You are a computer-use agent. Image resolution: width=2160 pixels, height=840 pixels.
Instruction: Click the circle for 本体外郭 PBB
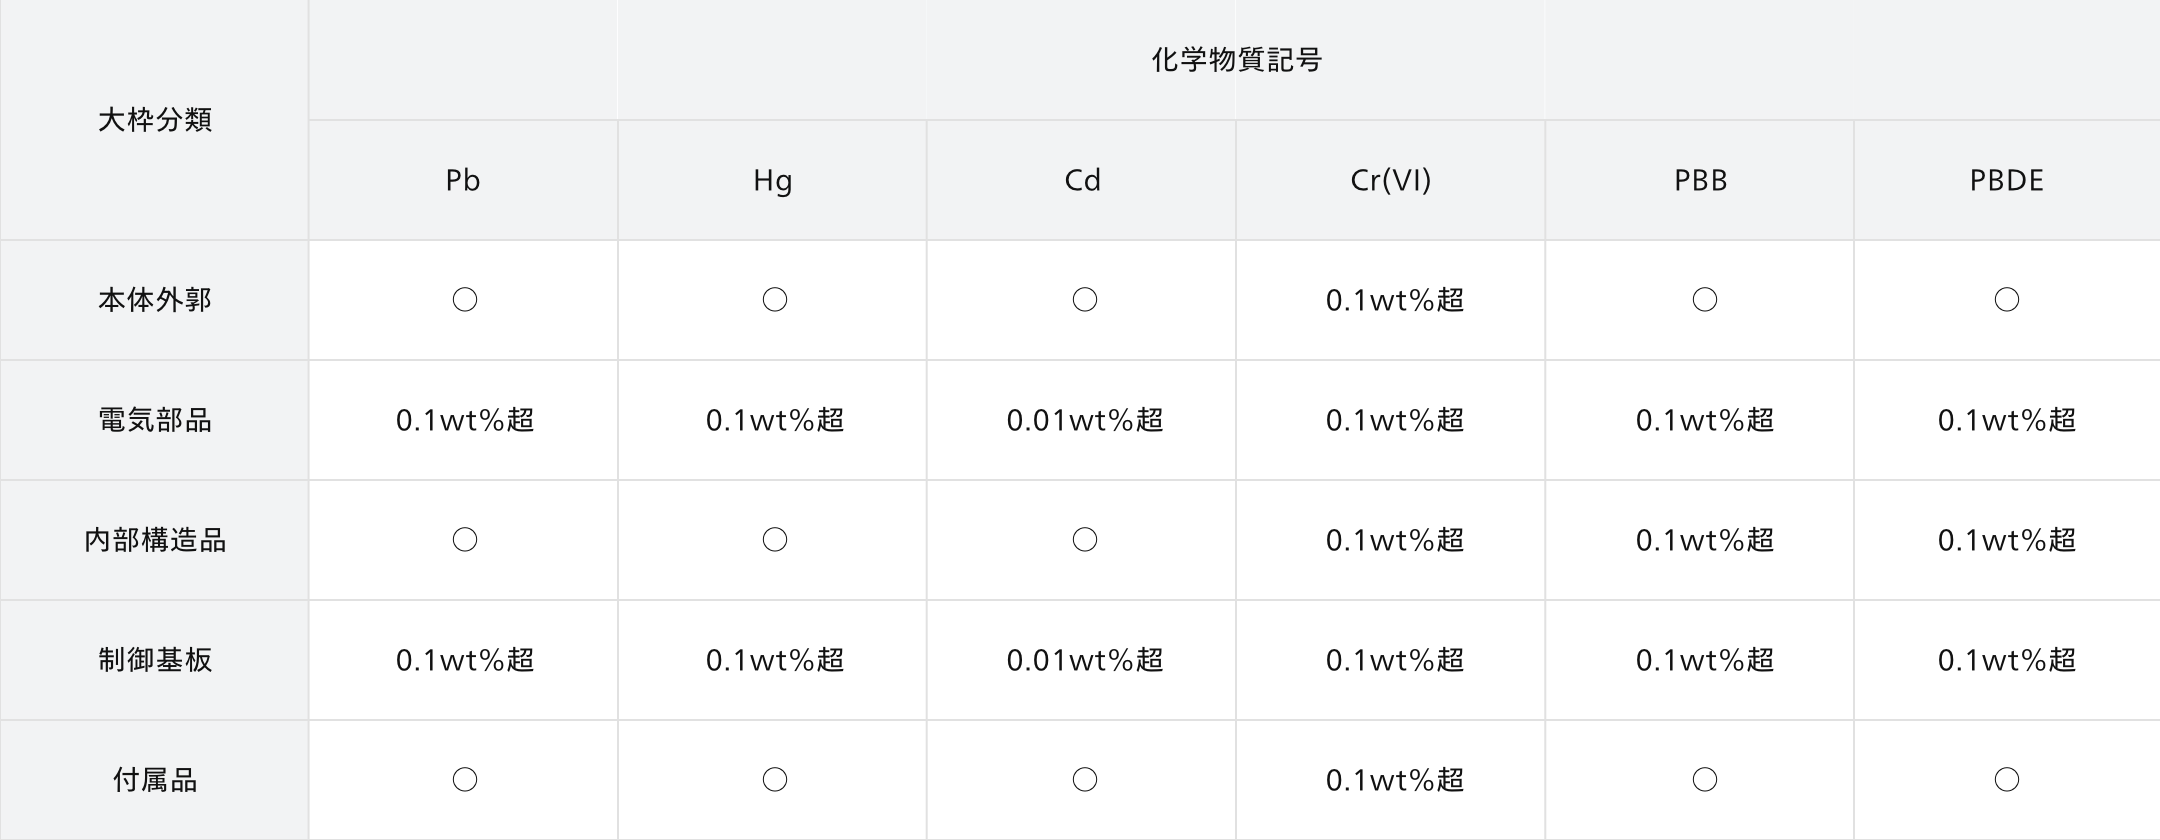coord(1705,300)
